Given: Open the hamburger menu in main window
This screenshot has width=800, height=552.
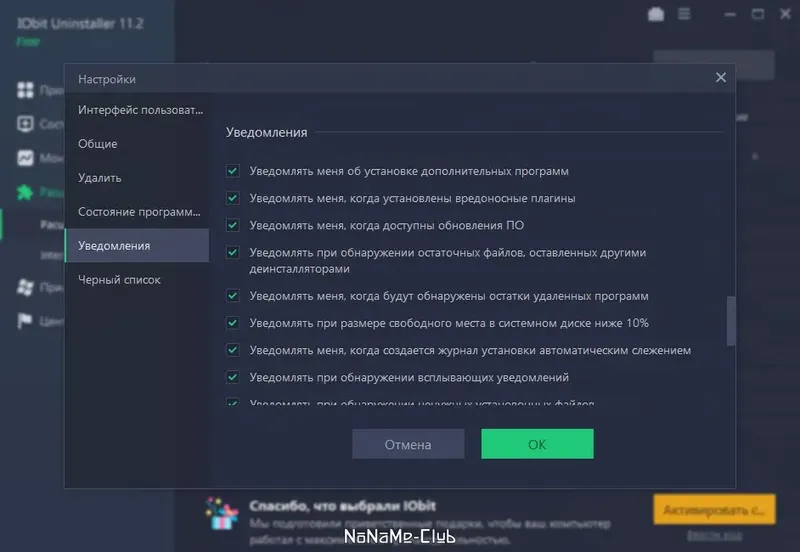Looking at the screenshot, I should pyautogui.click(x=684, y=14).
